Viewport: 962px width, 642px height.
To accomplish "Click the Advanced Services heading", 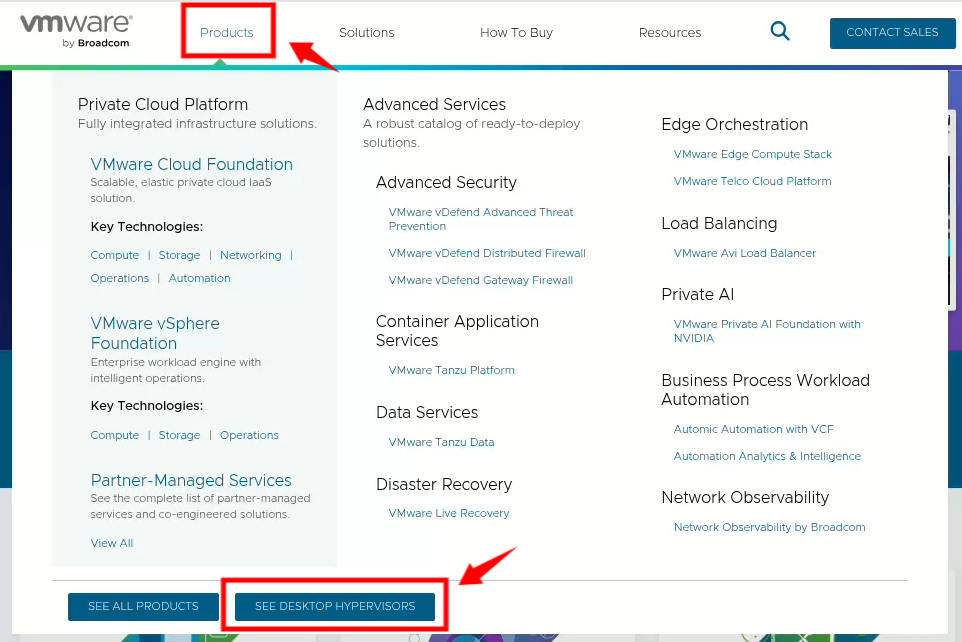I will [434, 104].
